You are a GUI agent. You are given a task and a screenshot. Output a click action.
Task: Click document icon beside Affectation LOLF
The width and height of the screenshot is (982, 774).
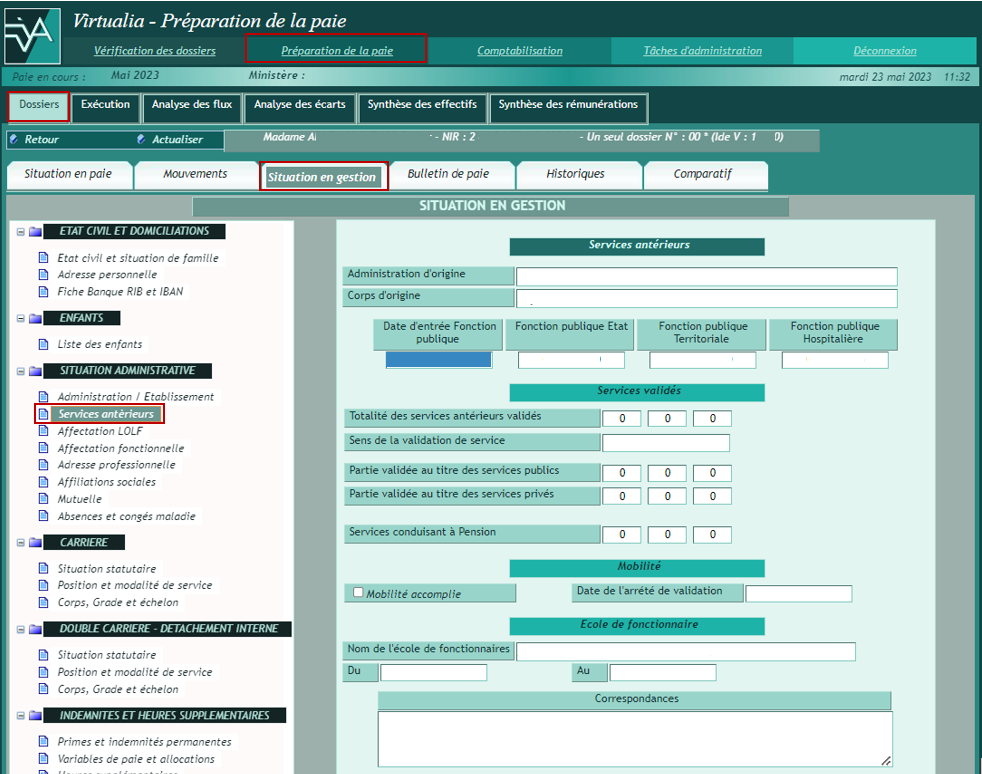tap(43, 431)
